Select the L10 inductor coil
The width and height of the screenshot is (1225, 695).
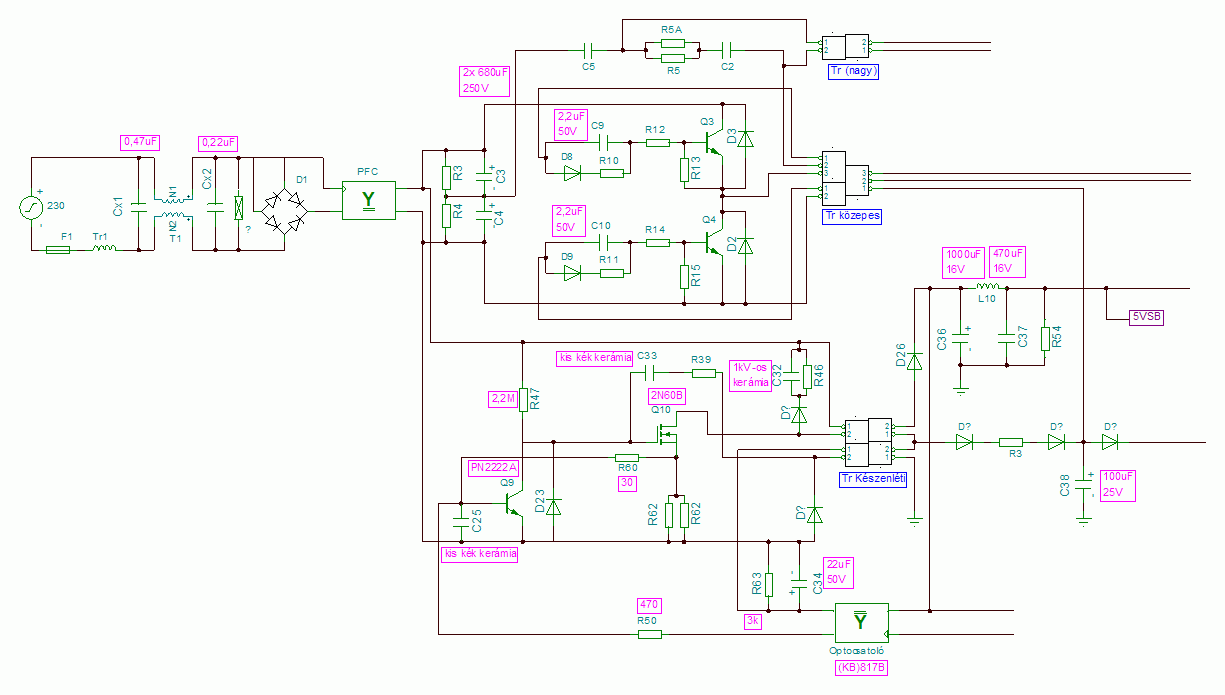[987, 287]
